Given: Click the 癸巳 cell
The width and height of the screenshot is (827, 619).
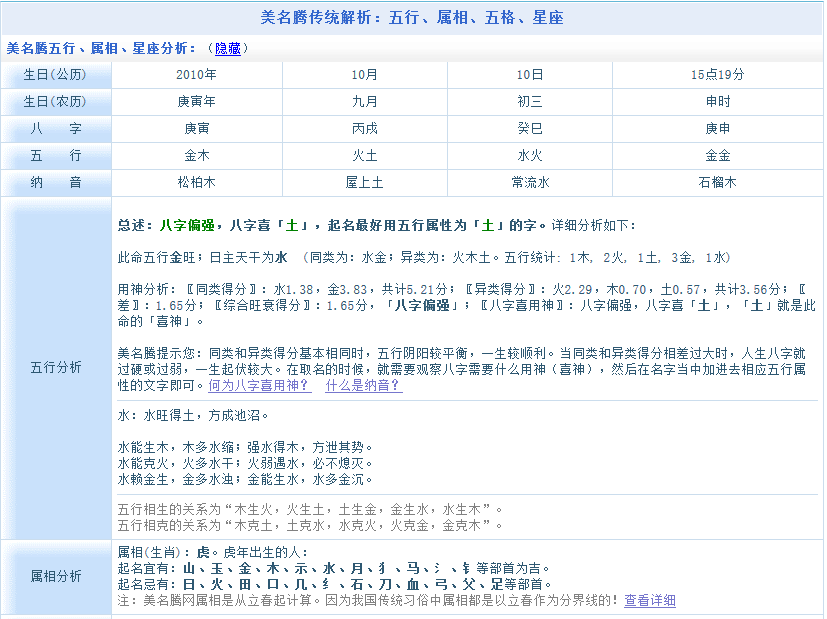Looking at the screenshot, I should click(531, 129).
